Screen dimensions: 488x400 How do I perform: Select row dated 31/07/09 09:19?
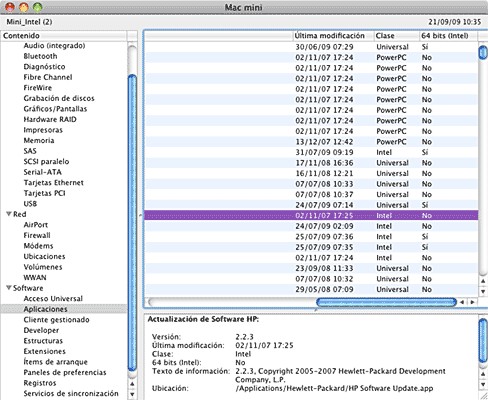(311, 152)
